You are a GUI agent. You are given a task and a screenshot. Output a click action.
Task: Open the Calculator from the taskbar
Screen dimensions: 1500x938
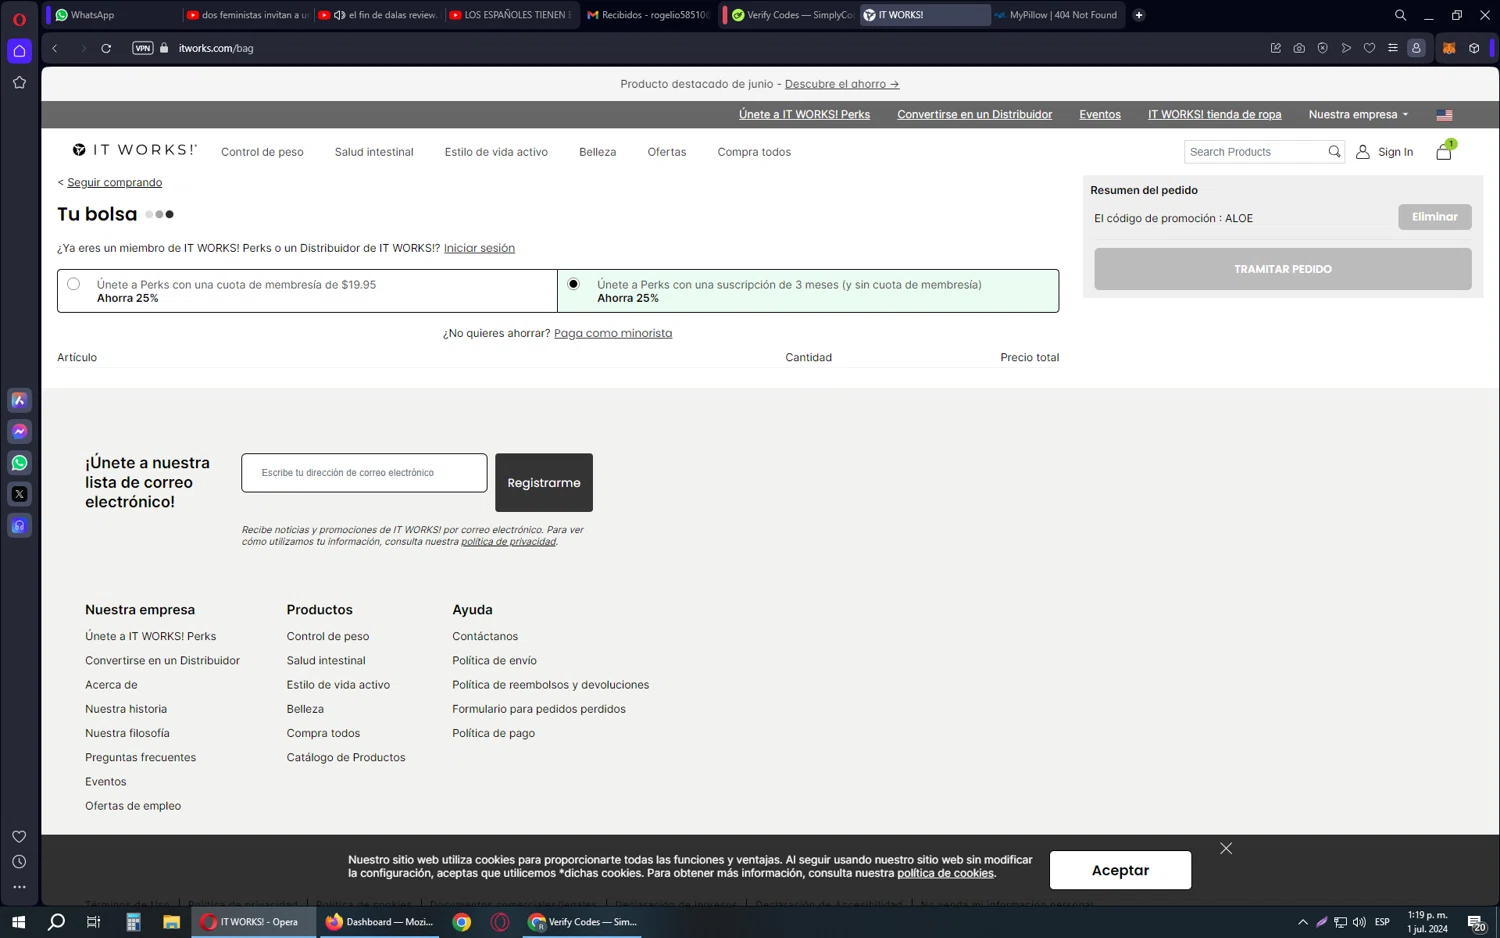coord(133,922)
